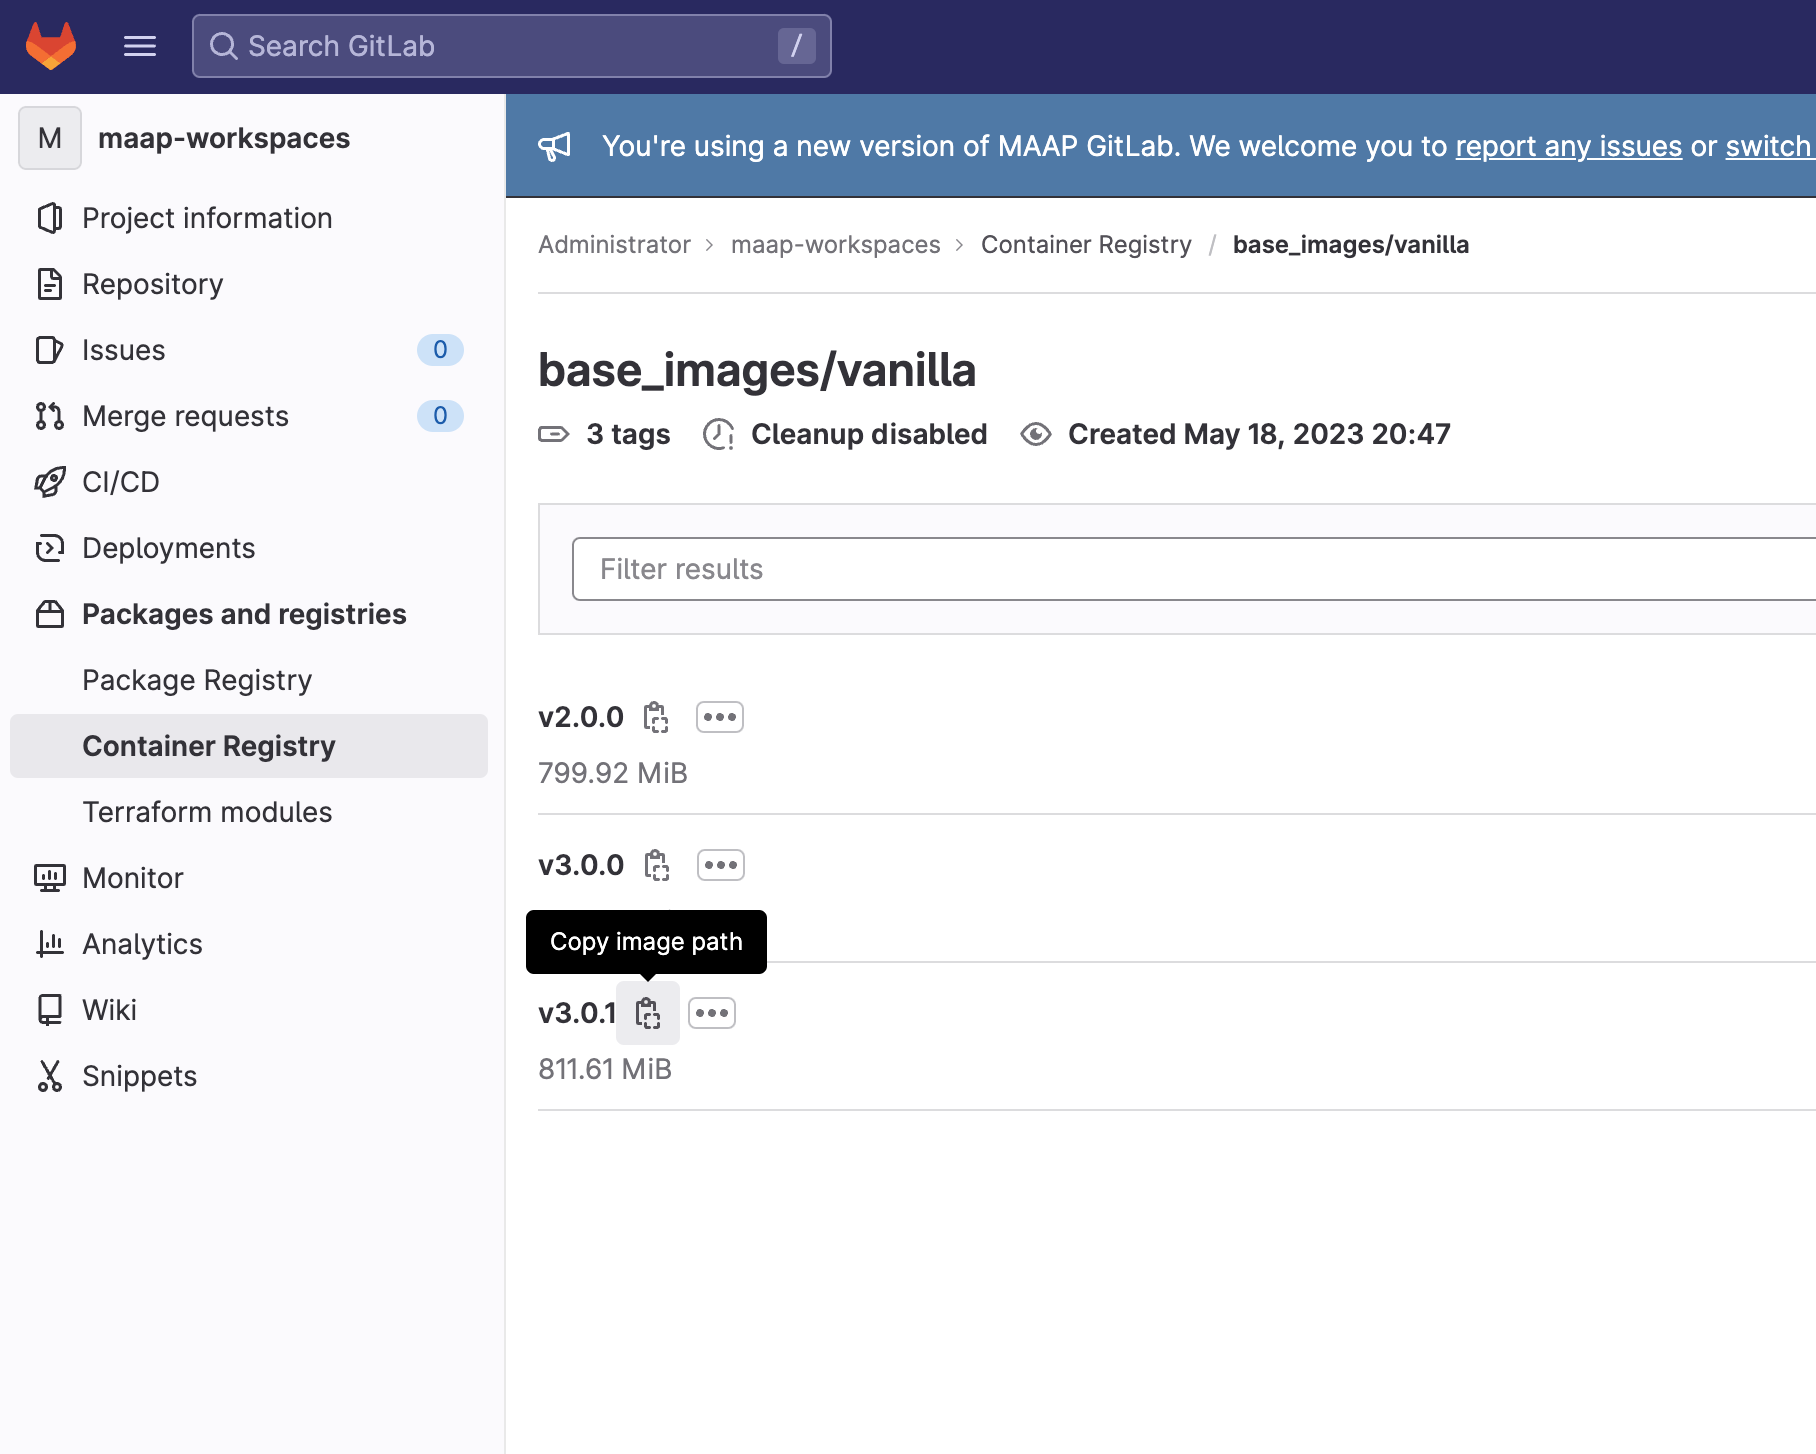Click the GitLab fox logo

coord(51,46)
